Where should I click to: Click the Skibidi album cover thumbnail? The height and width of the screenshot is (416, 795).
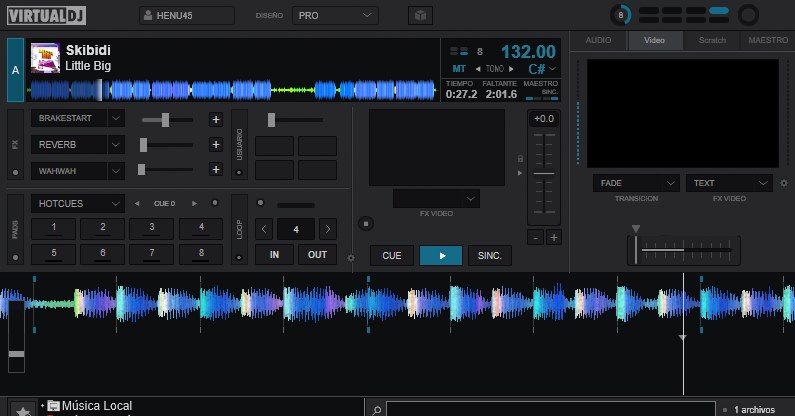pos(45,58)
